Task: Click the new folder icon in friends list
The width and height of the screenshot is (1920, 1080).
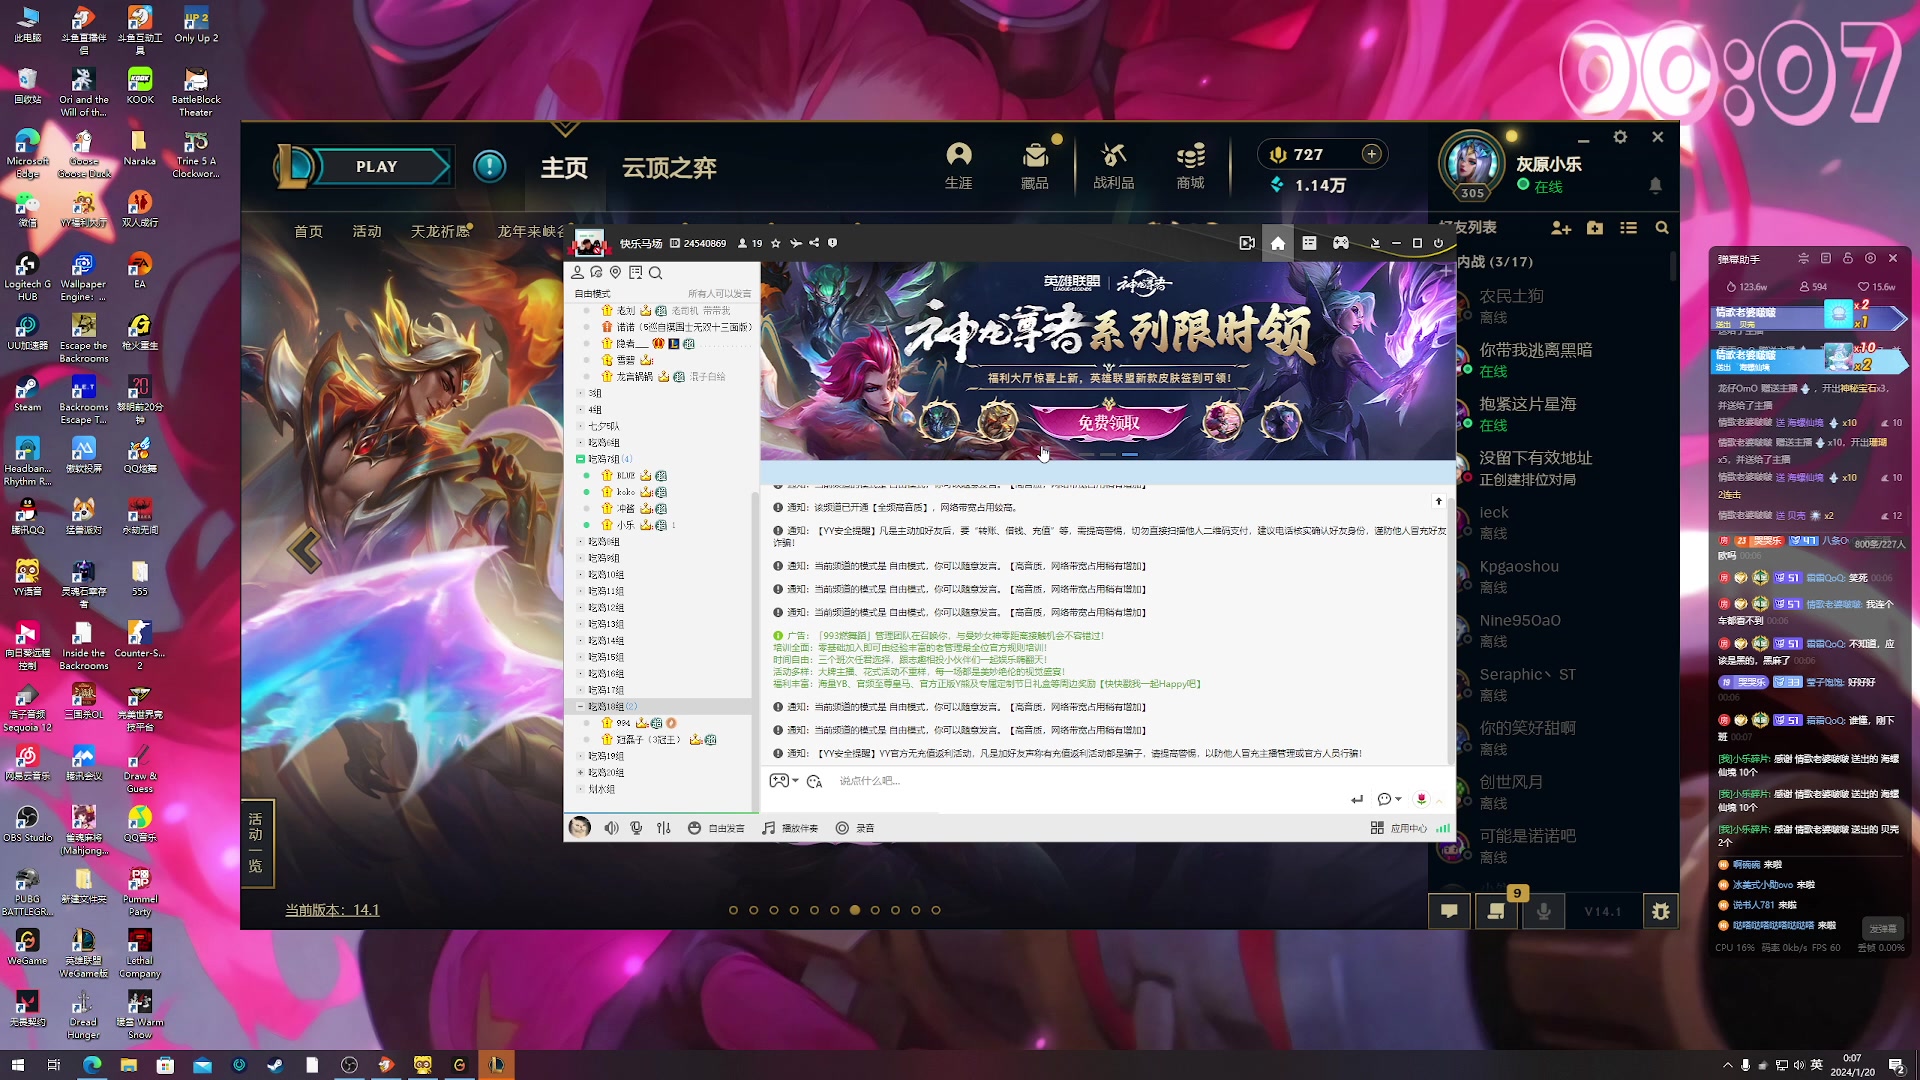Action: (x=1595, y=228)
